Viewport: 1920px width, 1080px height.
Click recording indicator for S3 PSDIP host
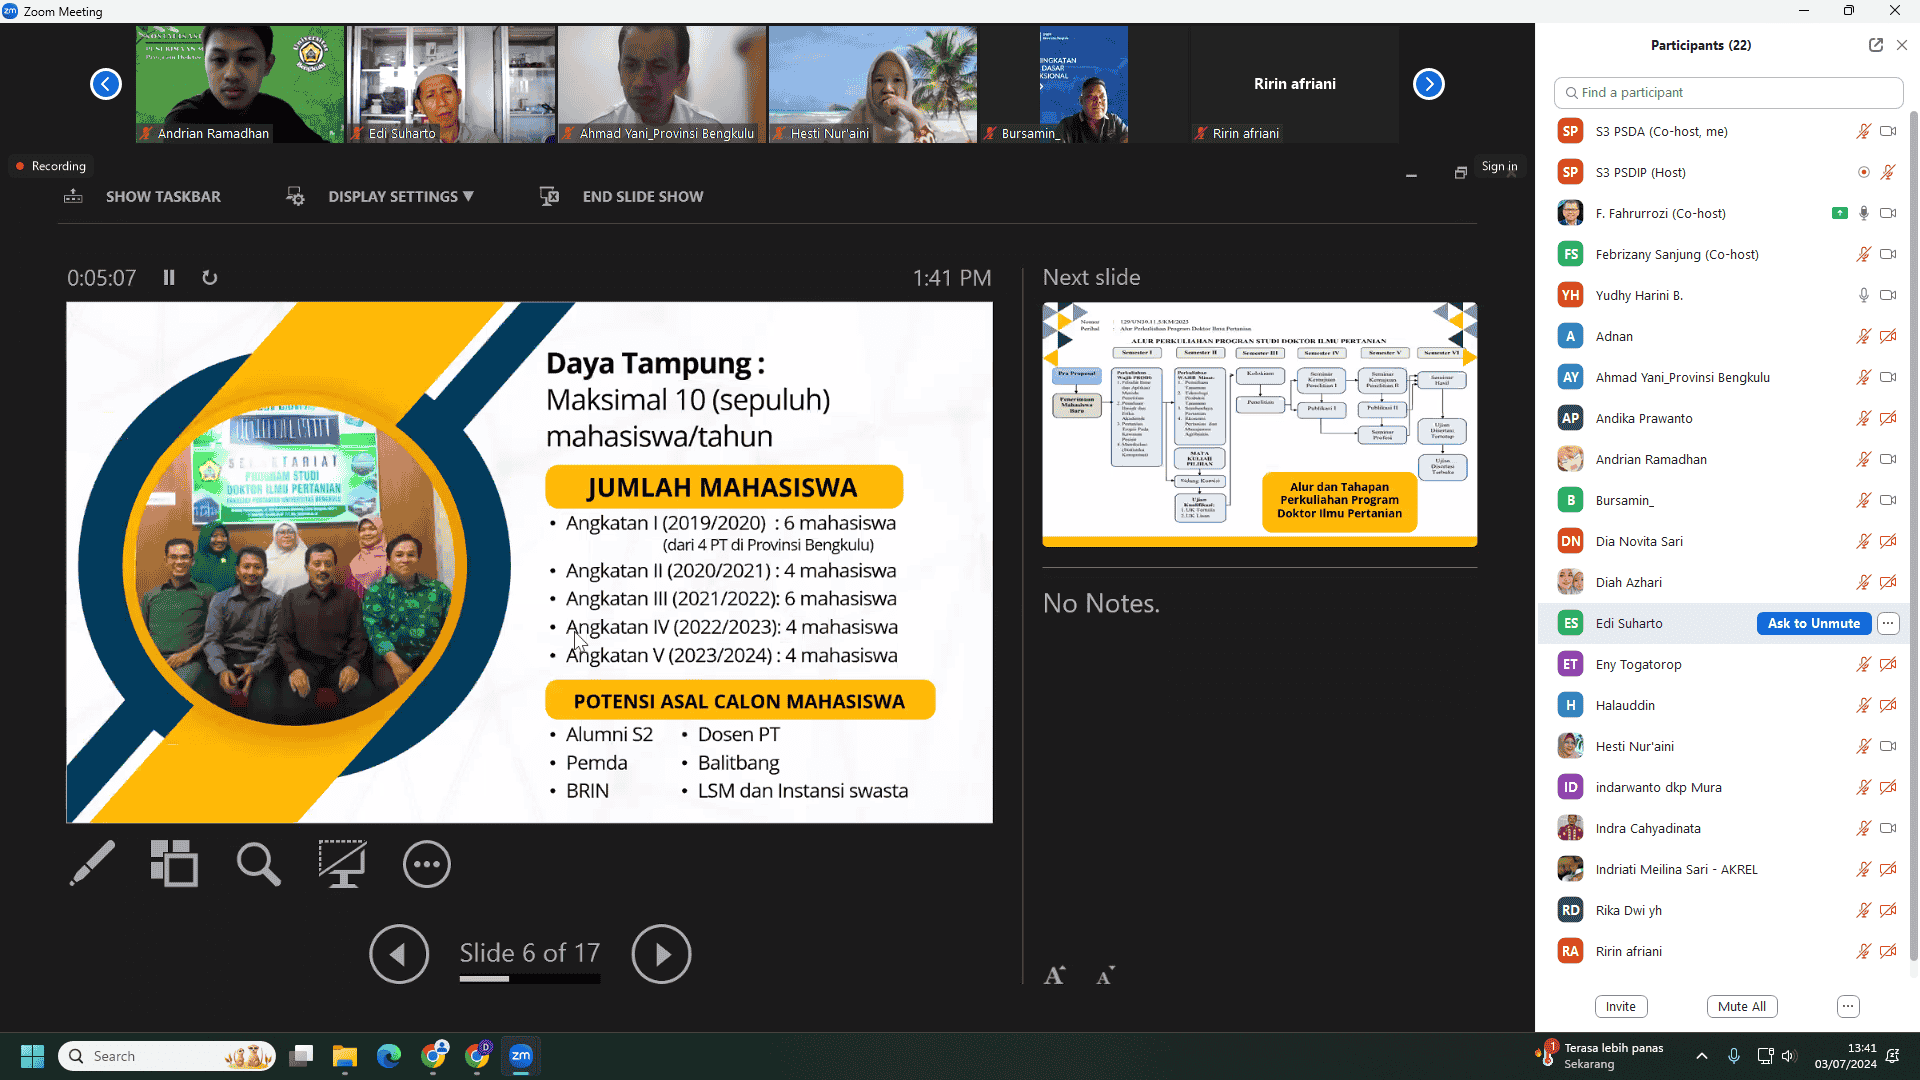(x=1863, y=172)
